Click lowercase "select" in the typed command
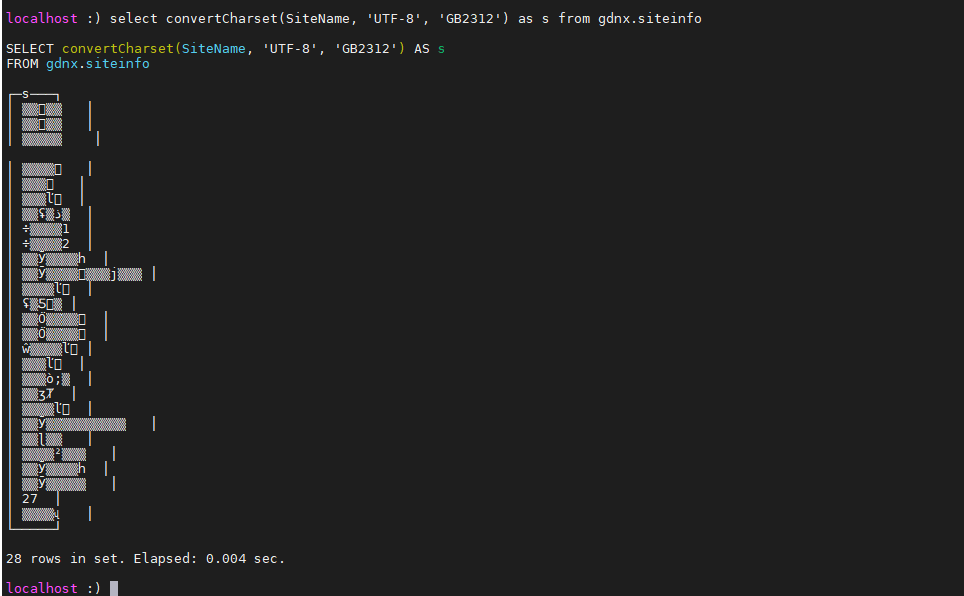The height and width of the screenshot is (596, 964). click(133, 19)
